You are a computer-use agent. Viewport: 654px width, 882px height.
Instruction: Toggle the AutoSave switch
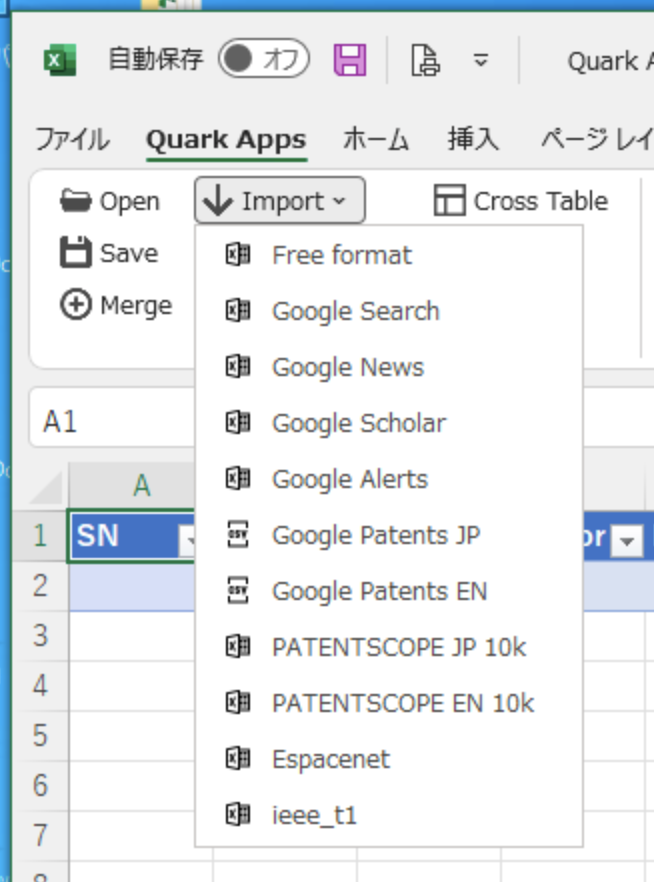(x=264, y=58)
